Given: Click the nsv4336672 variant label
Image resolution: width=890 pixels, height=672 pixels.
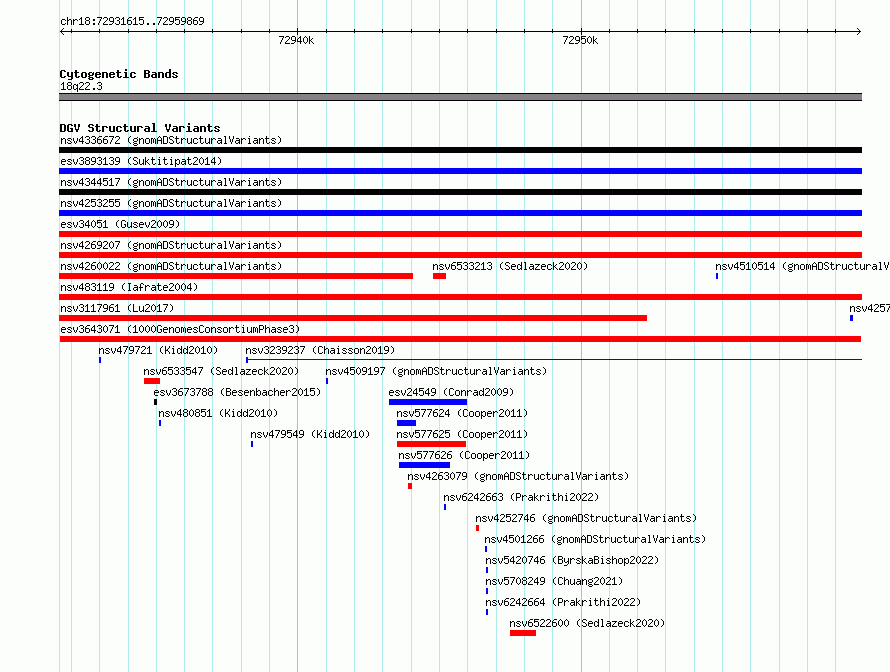Looking at the screenshot, I should coord(171,140).
